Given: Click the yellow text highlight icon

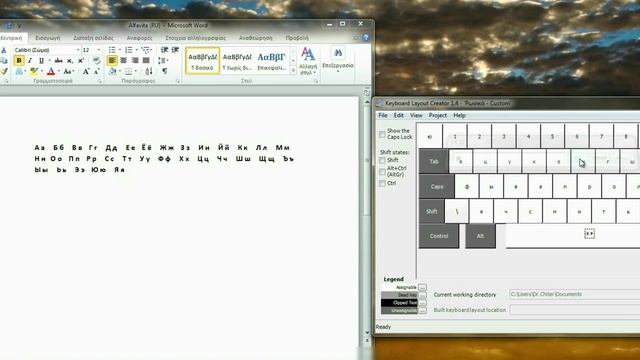Looking at the screenshot, I should (x=33, y=72).
